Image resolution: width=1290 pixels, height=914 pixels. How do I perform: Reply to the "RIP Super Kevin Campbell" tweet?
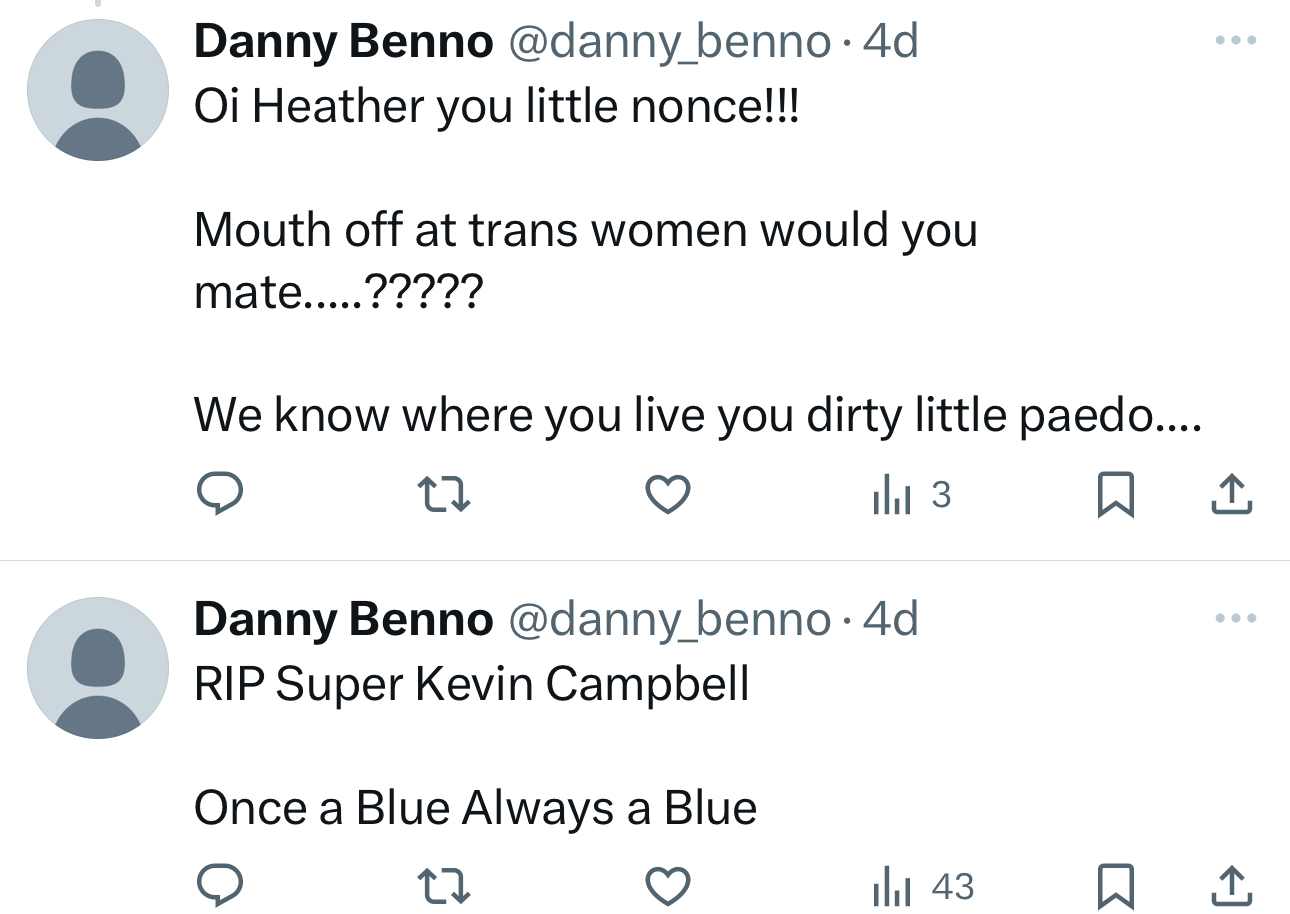click(x=219, y=886)
